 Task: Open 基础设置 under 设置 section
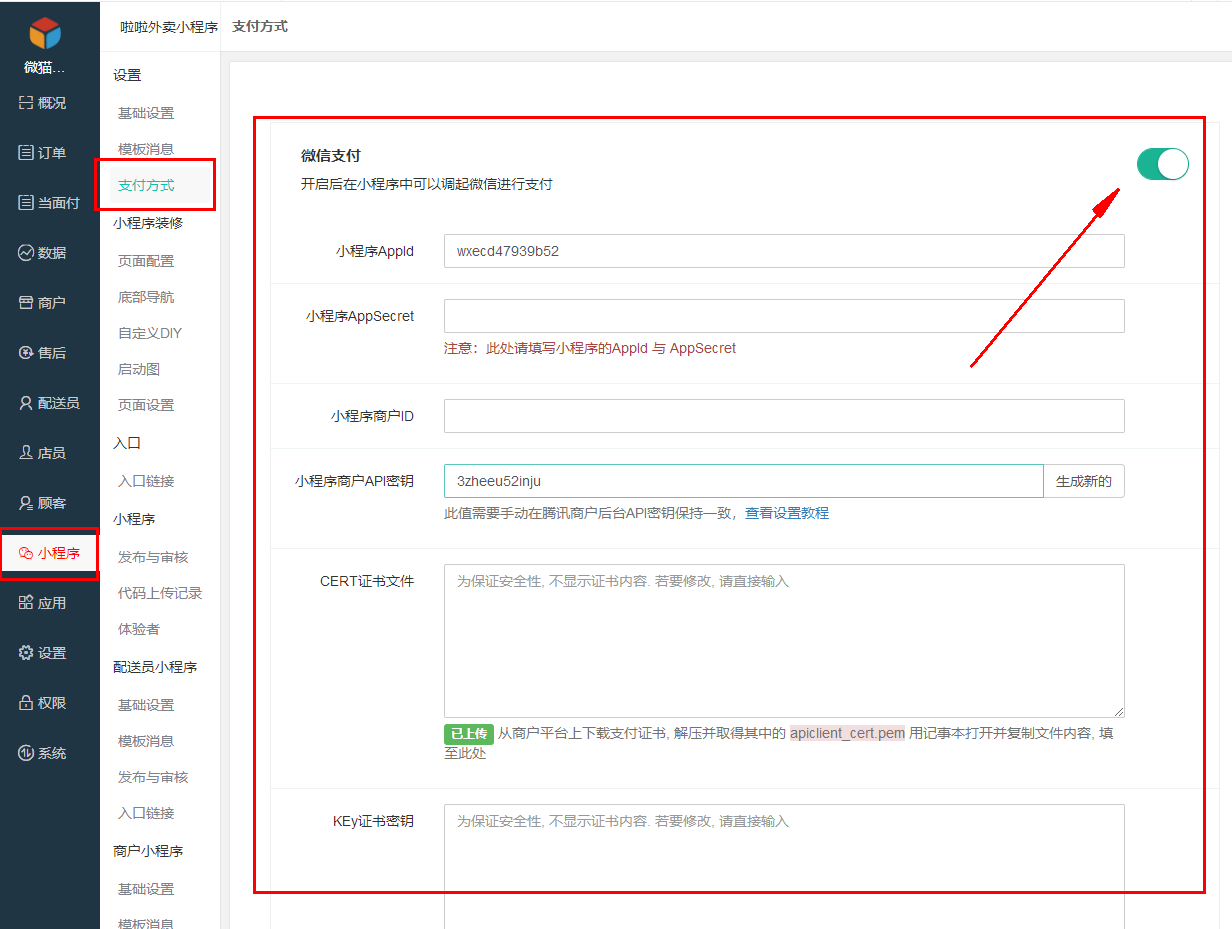(x=146, y=113)
